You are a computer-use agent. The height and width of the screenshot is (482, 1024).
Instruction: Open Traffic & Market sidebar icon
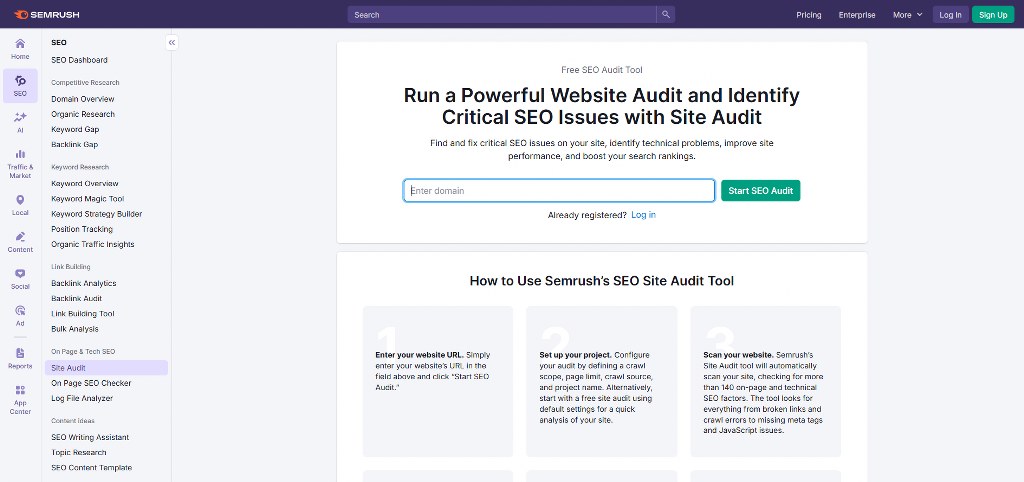coord(20,163)
